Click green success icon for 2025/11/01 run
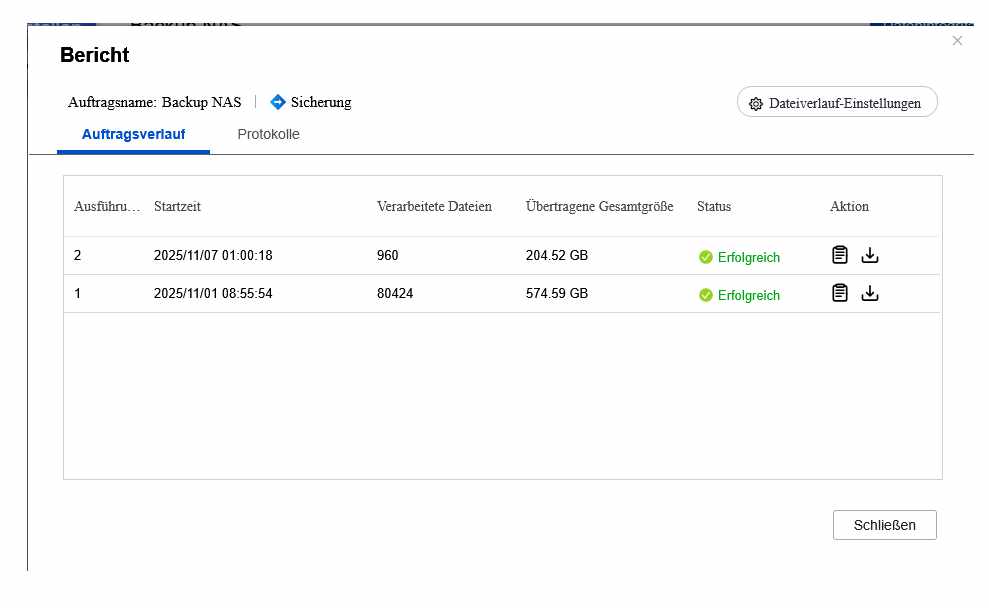This screenshot has height=608, width=989. coord(706,295)
